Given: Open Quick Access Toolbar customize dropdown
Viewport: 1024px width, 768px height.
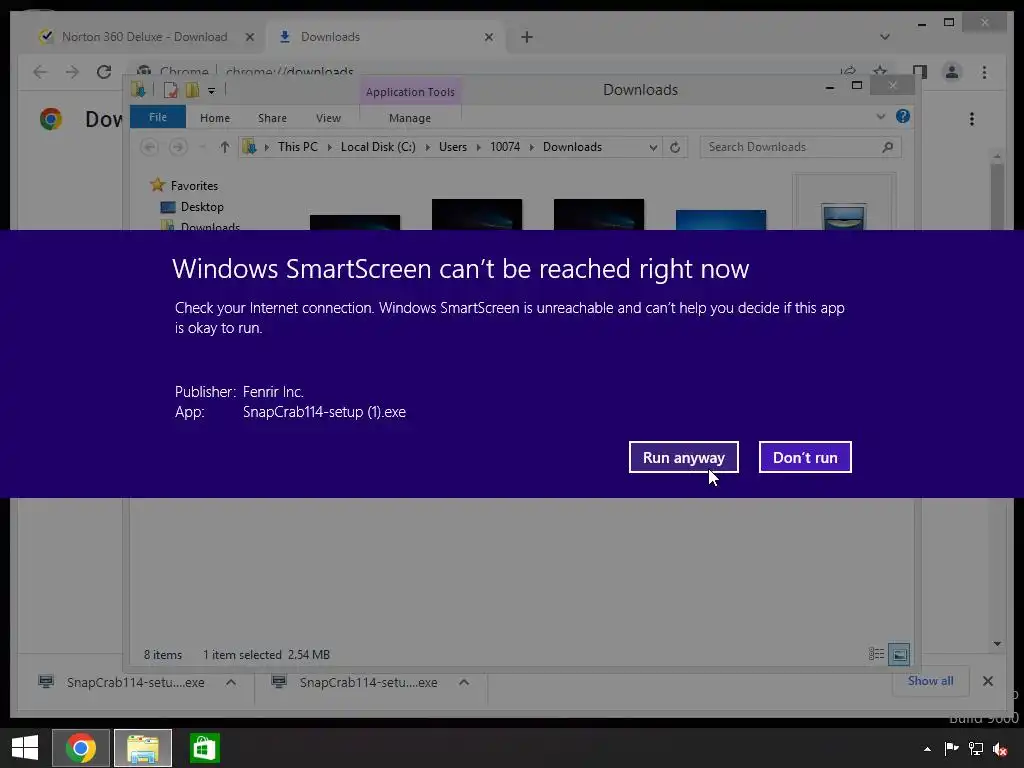Looking at the screenshot, I should [x=212, y=91].
